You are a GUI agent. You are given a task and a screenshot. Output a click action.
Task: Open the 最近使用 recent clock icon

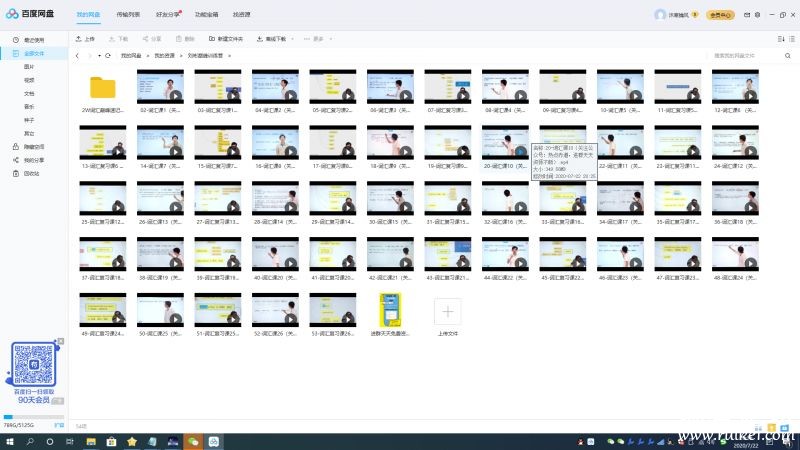[16, 40]
